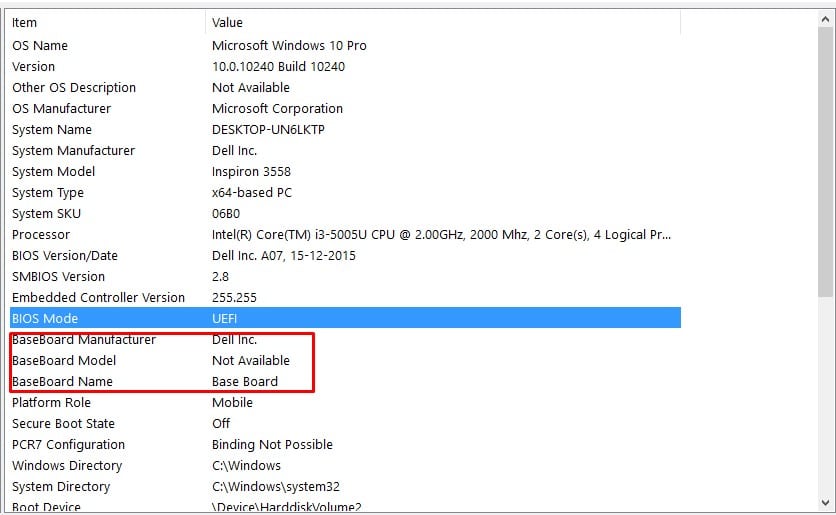Select the BaseBoard Model row
836x515 pixels.
pyautogui.click(x=345, y=360)
